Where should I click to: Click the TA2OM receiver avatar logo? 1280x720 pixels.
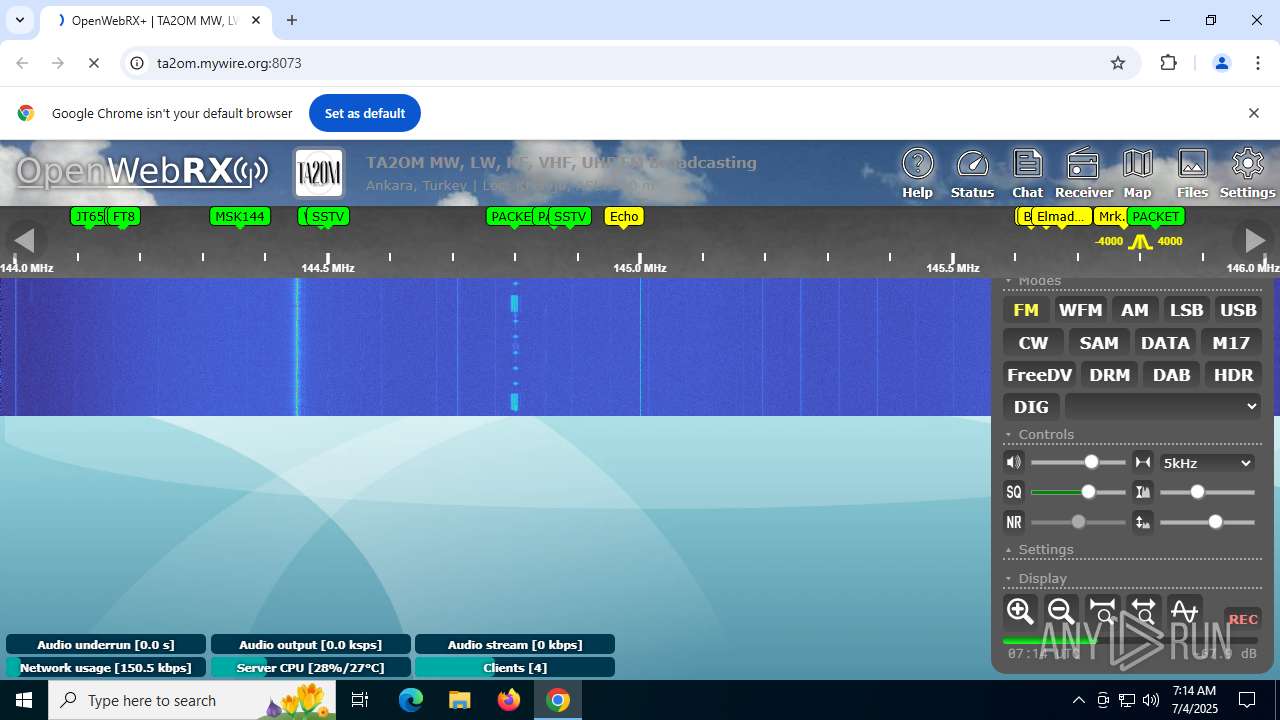point(319,173)
